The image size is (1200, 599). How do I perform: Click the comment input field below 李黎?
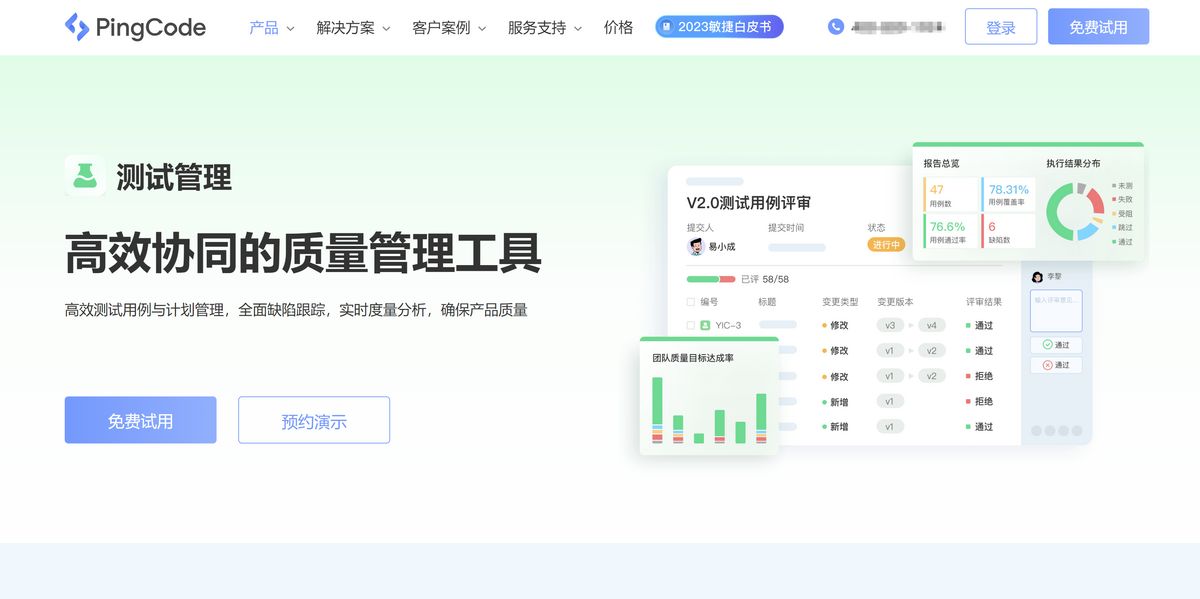tap(1057, 311)
